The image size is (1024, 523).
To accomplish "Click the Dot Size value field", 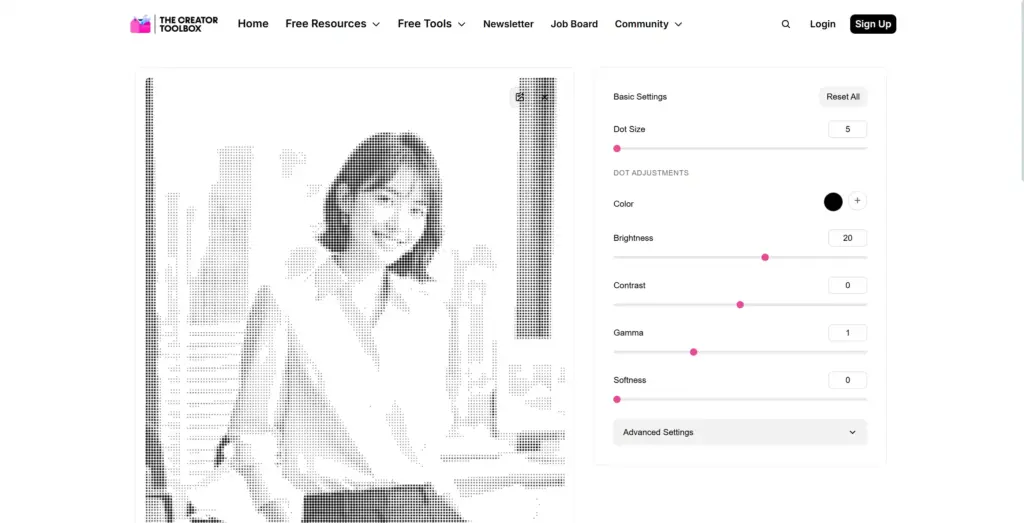I will pyautogui.click(x=847, y=129).
